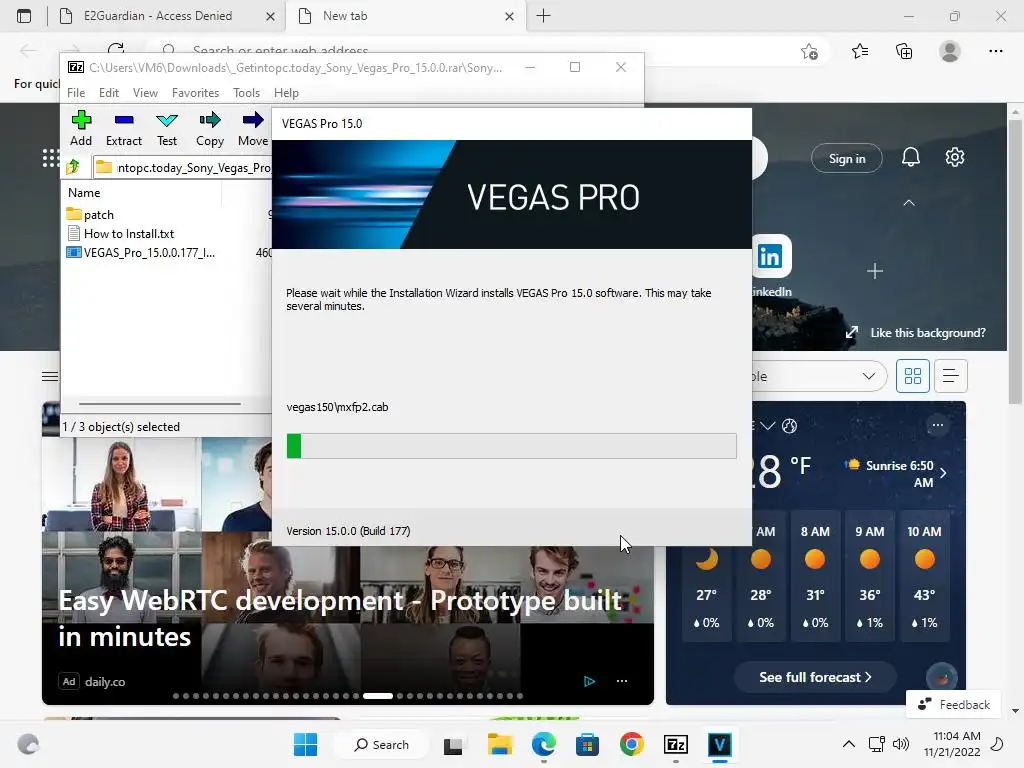Image resolution: width=1024 pixels, height=768 pixels.
Task: Click the Add button in 7-Zip toolbar
Action: click(x=81, y=129)
